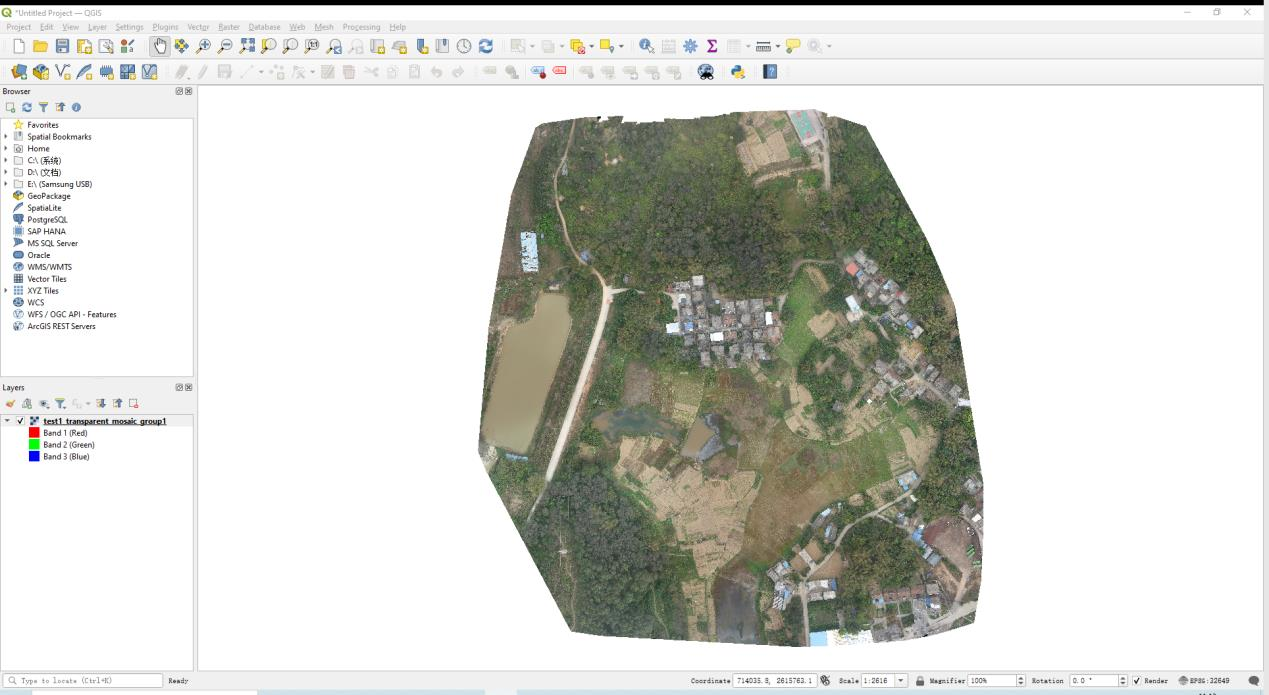Open Layer Styling panel brush icon
The height and width of the screenshot is (695, 1269).
click(11, 404)
